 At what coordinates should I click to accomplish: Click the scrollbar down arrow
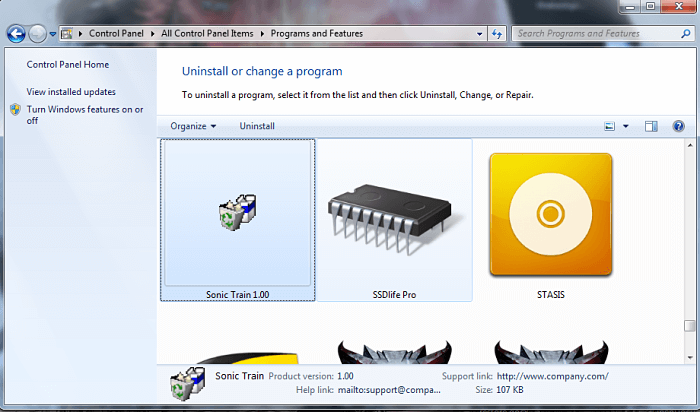pyautogui.click(x=690, y=358)
